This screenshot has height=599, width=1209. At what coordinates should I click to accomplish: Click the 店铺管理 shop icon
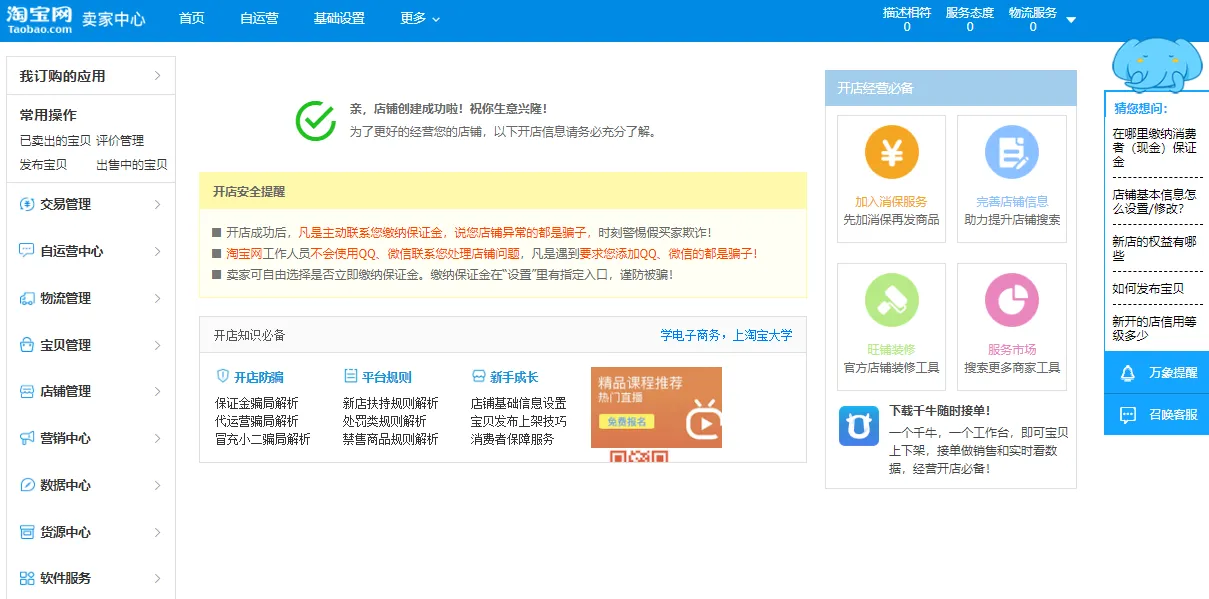[x=27, y=391]
